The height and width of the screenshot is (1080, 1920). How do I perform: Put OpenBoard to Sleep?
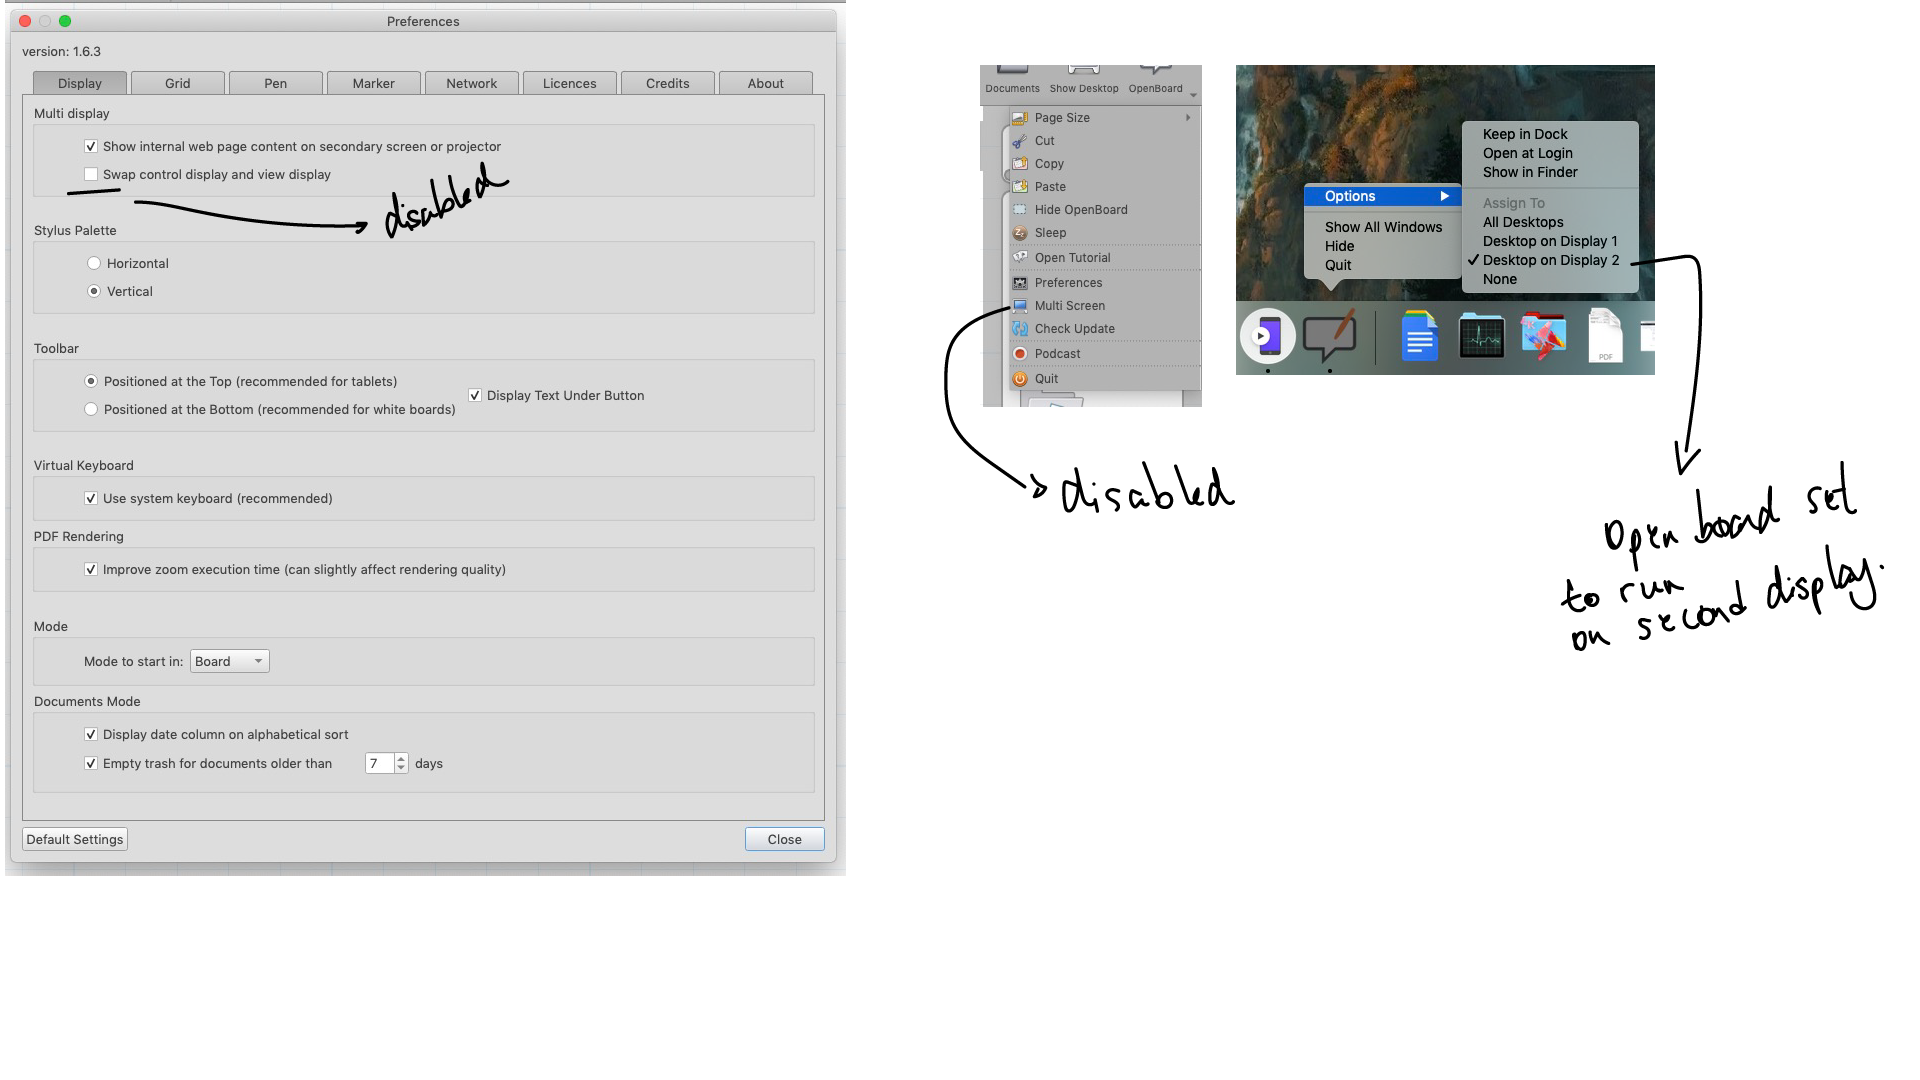pyautogui.click(x=1050, y=232)
